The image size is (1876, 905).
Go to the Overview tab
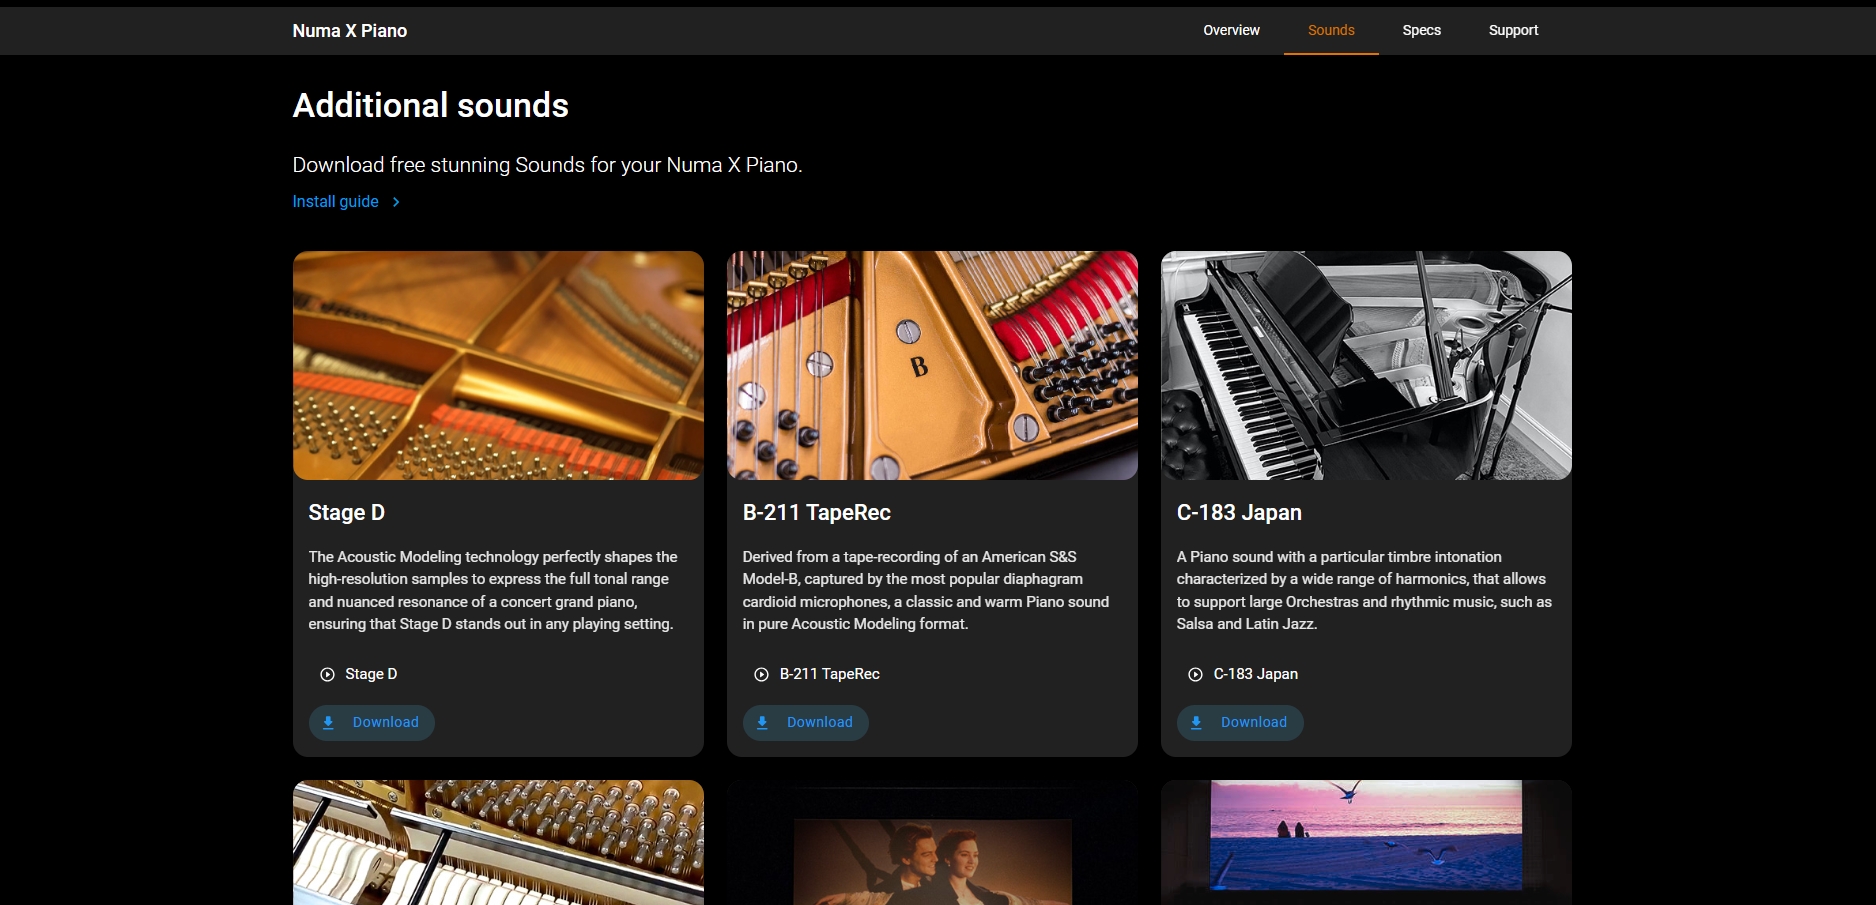click(x=1231, y=30)
